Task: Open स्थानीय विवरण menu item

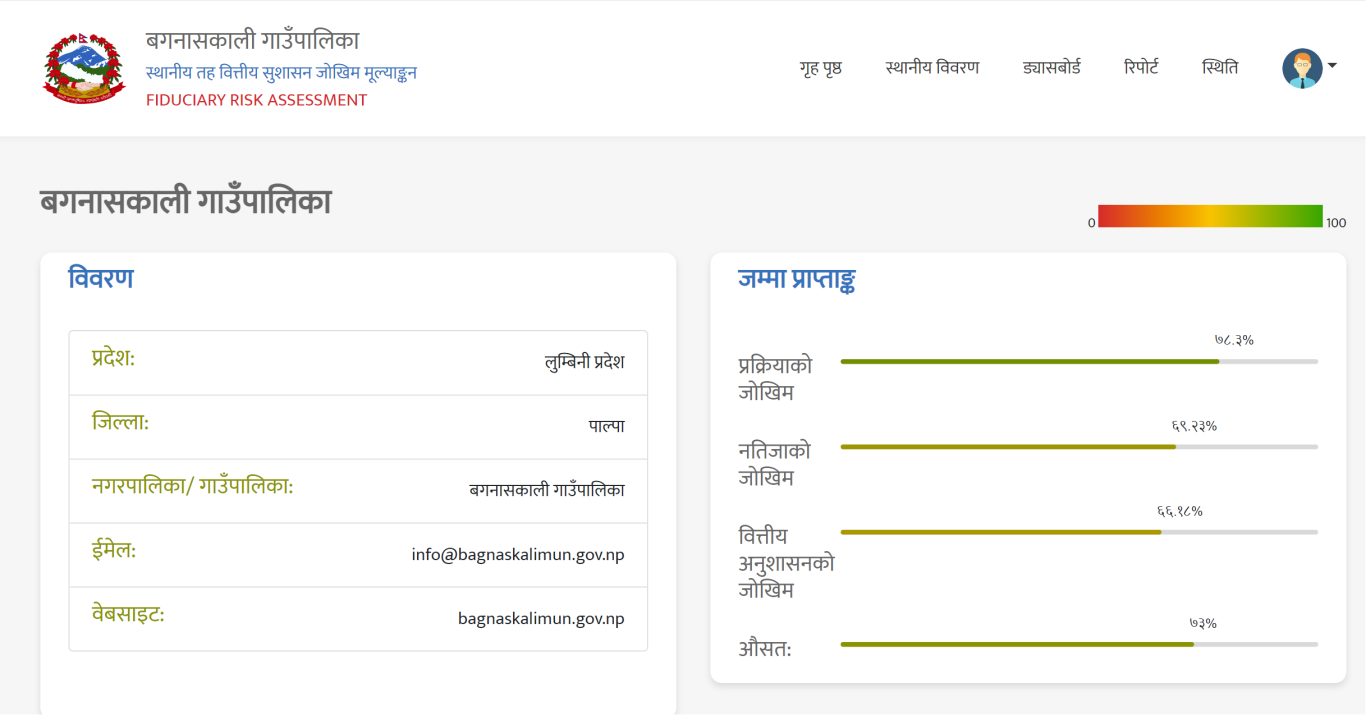Action: click(x=932, y=68)
